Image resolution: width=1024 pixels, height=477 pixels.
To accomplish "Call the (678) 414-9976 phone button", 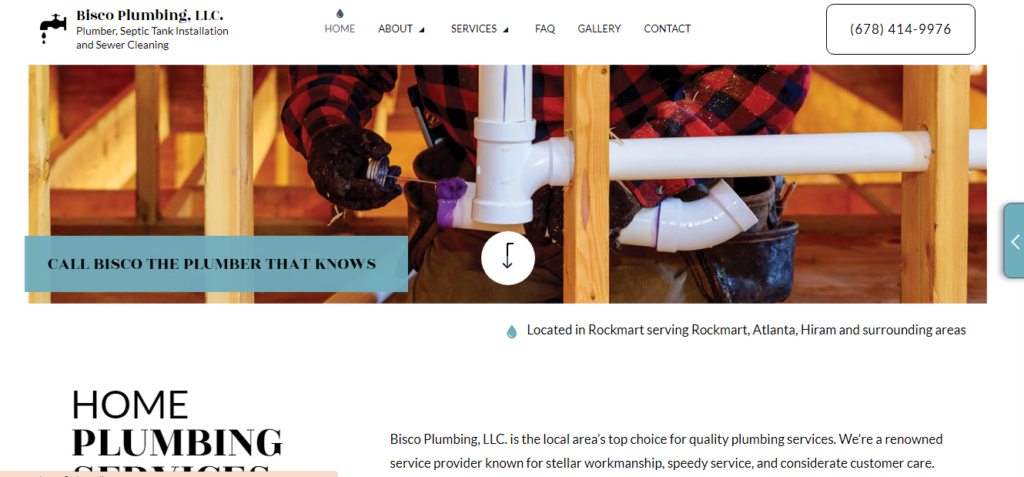I will pos(901,29).
